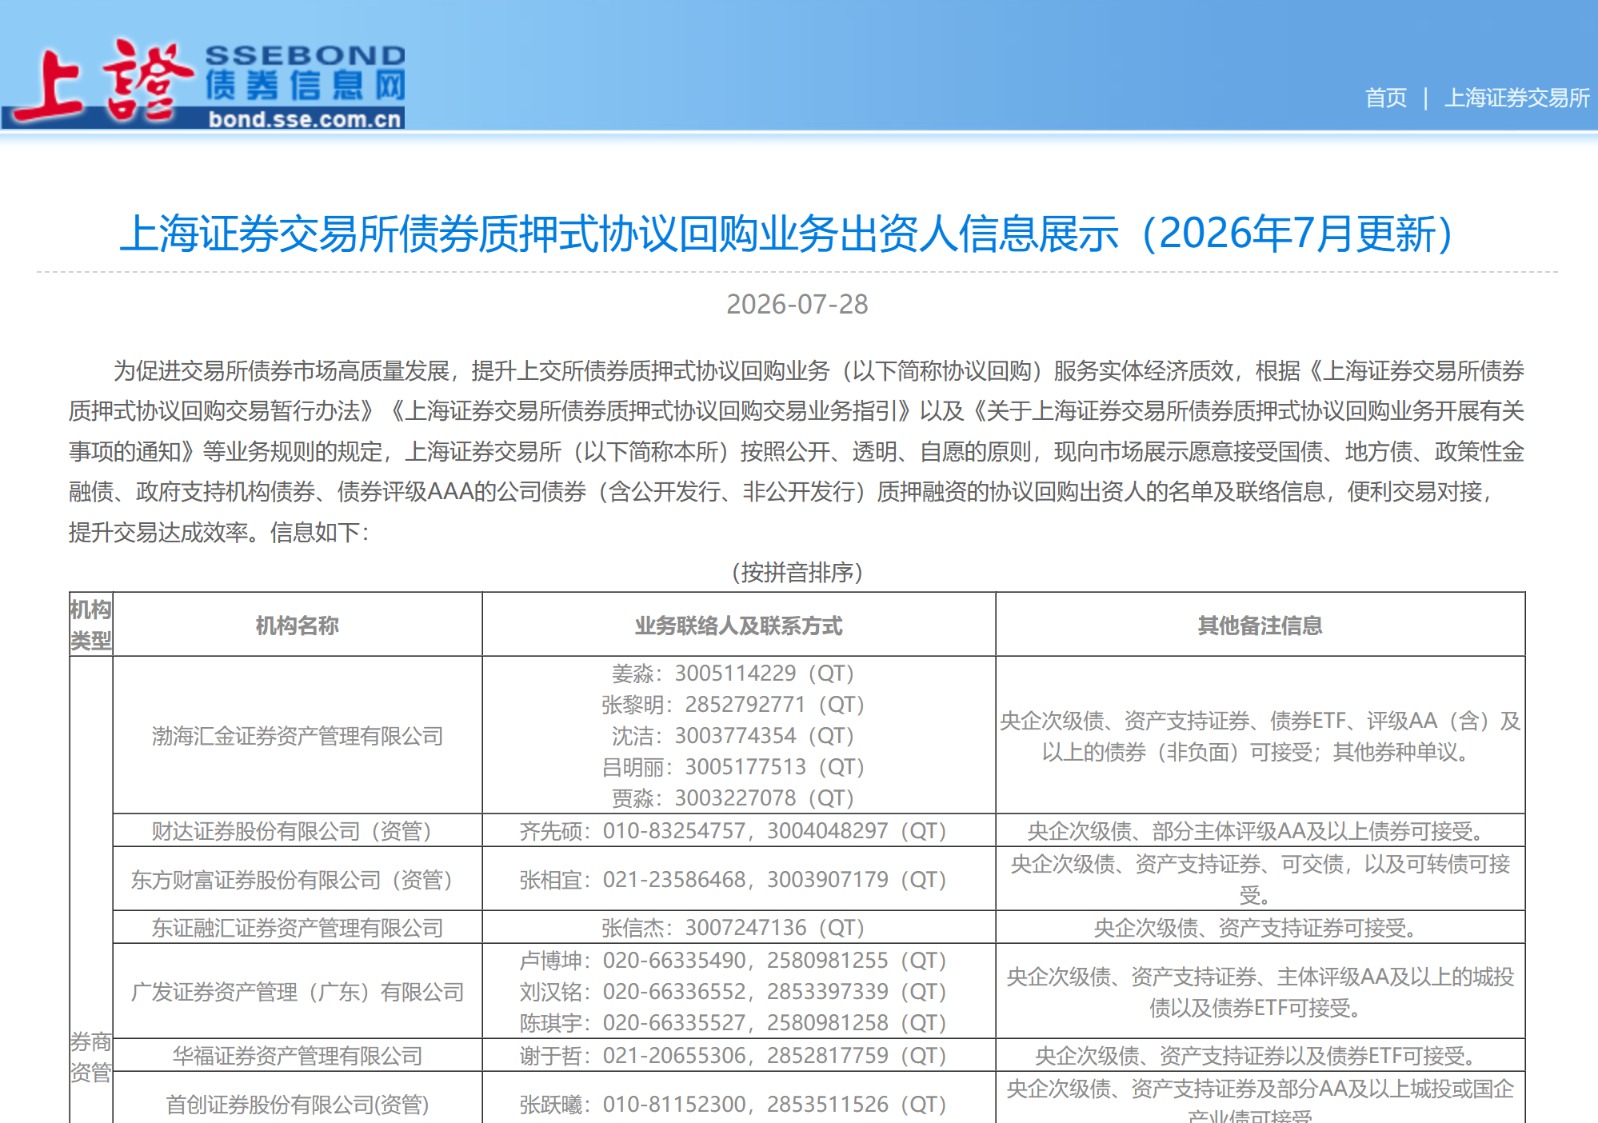Click the 首创证券股份有限公司(资管) cell
This screenshot has width=1598, height=1123.
[x=297, y=1105]
